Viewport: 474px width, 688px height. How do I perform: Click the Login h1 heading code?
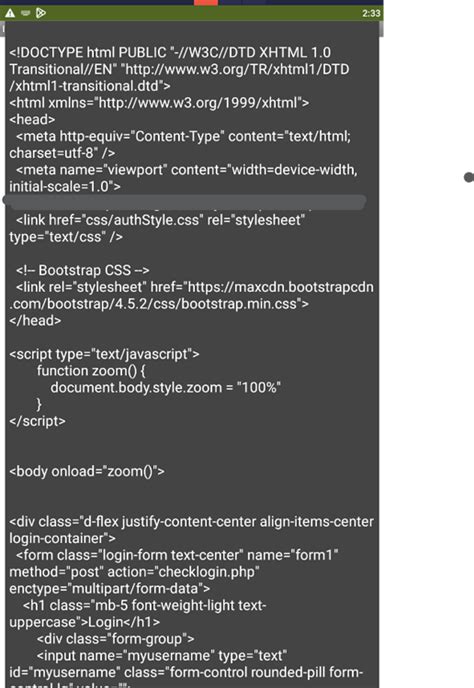tap(137, 613)
